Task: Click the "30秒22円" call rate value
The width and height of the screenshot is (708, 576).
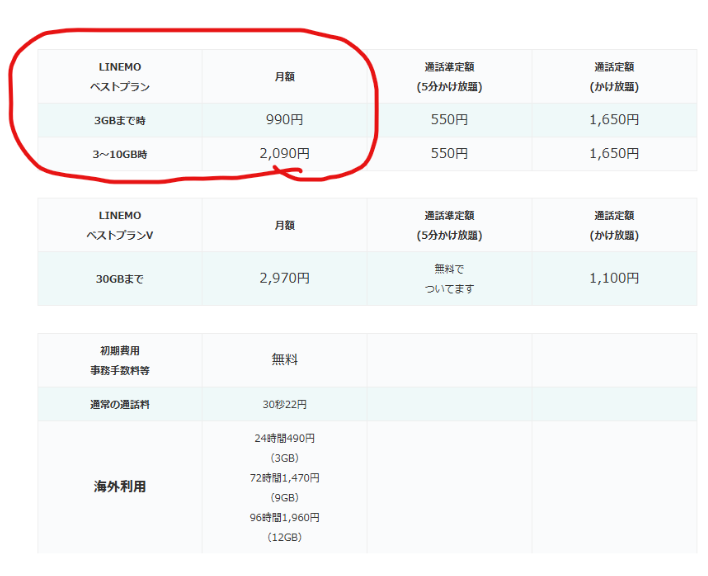Action: click(284, 404)
